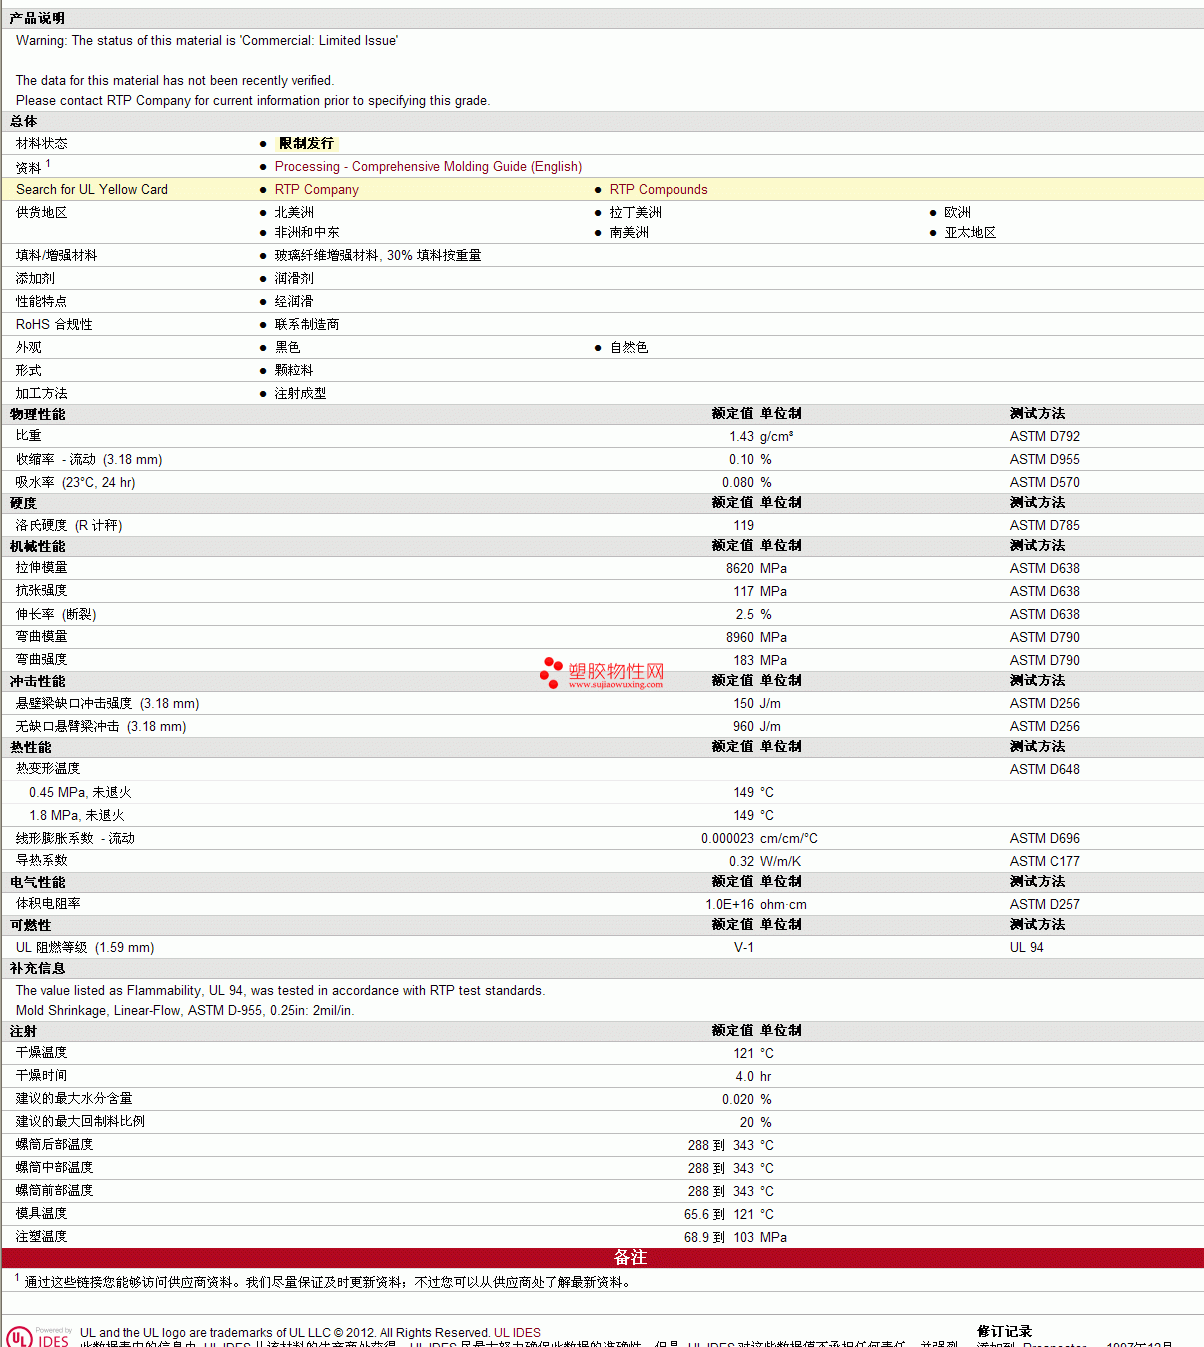Select 非洲和中东 in the supply regions

pyautogui.click(x=307, y=233)
